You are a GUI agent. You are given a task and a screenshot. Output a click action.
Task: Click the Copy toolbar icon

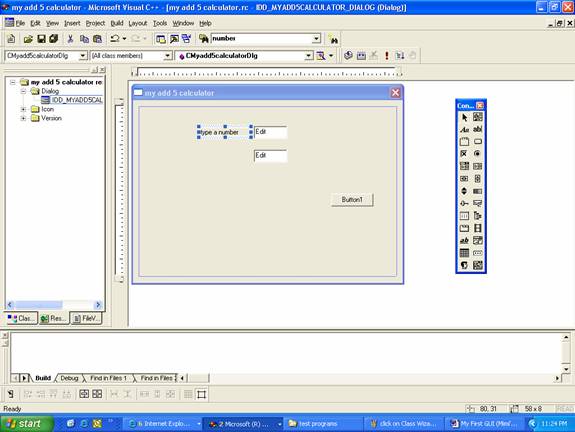[x=84, y=39]
